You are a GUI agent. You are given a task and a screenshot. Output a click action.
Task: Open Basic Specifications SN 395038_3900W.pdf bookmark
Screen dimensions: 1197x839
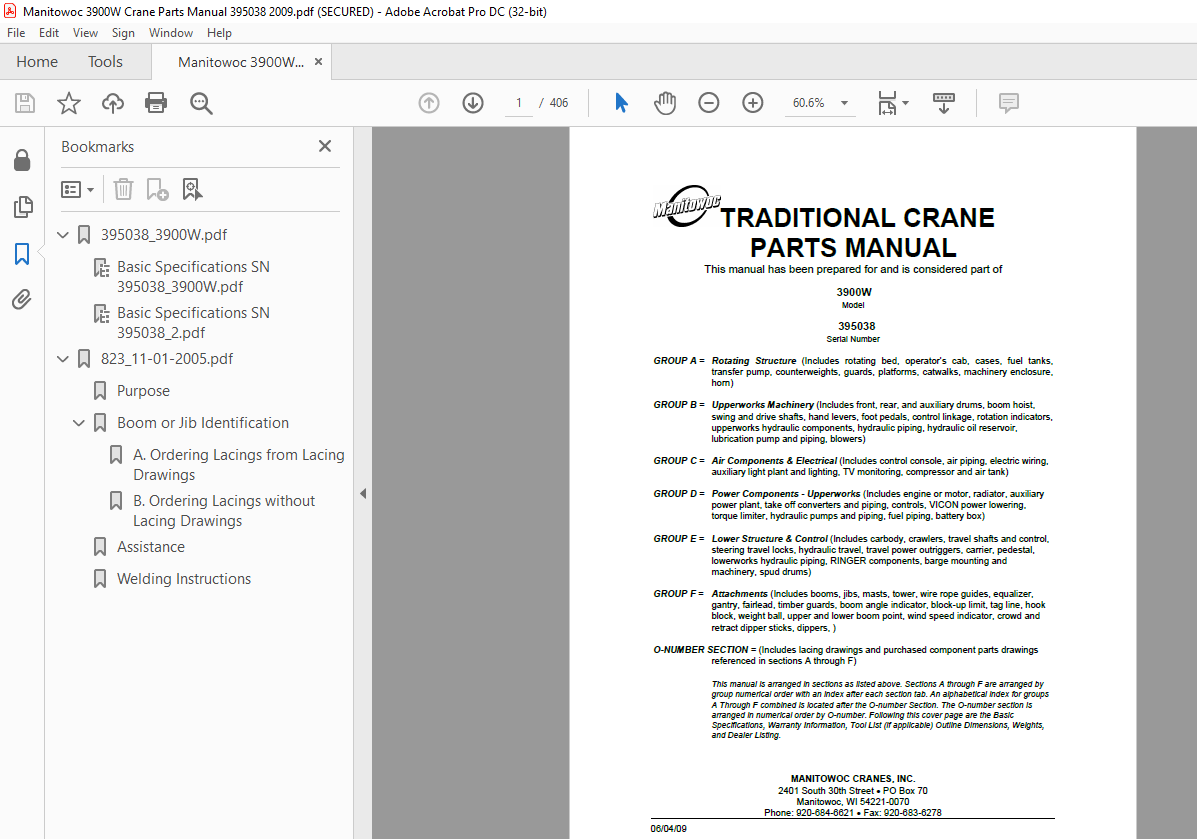(x=193, y=276)
